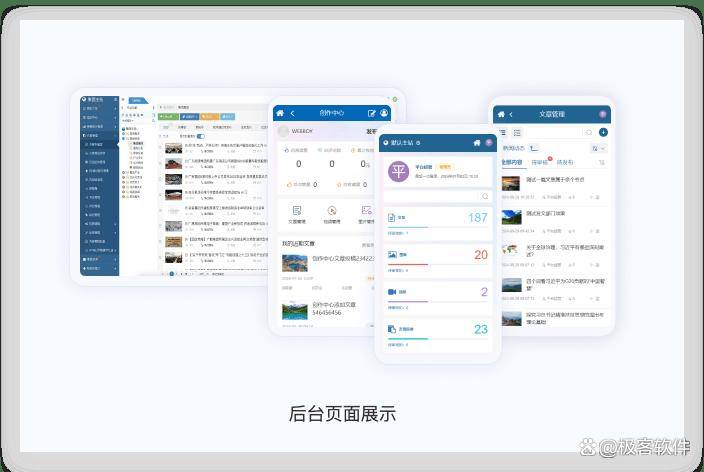This screenshot has width=704, height=472.
Task: Open the world map thumbnail in 文章管理 list
Action: pyautogui.click(x=510, y=250)
